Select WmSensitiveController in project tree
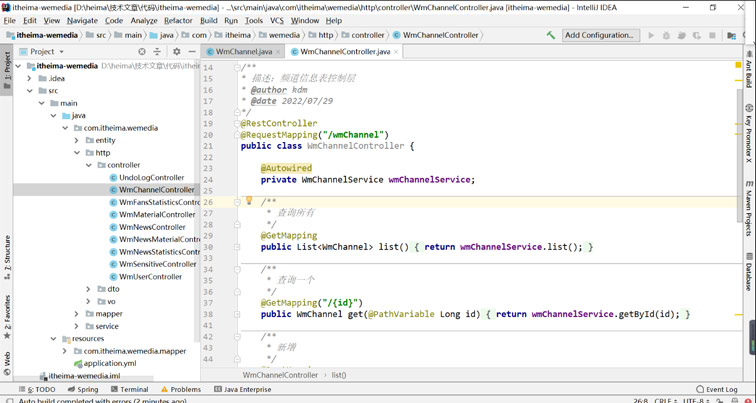This screenshot has width=756, height=403. click(158, 264)
